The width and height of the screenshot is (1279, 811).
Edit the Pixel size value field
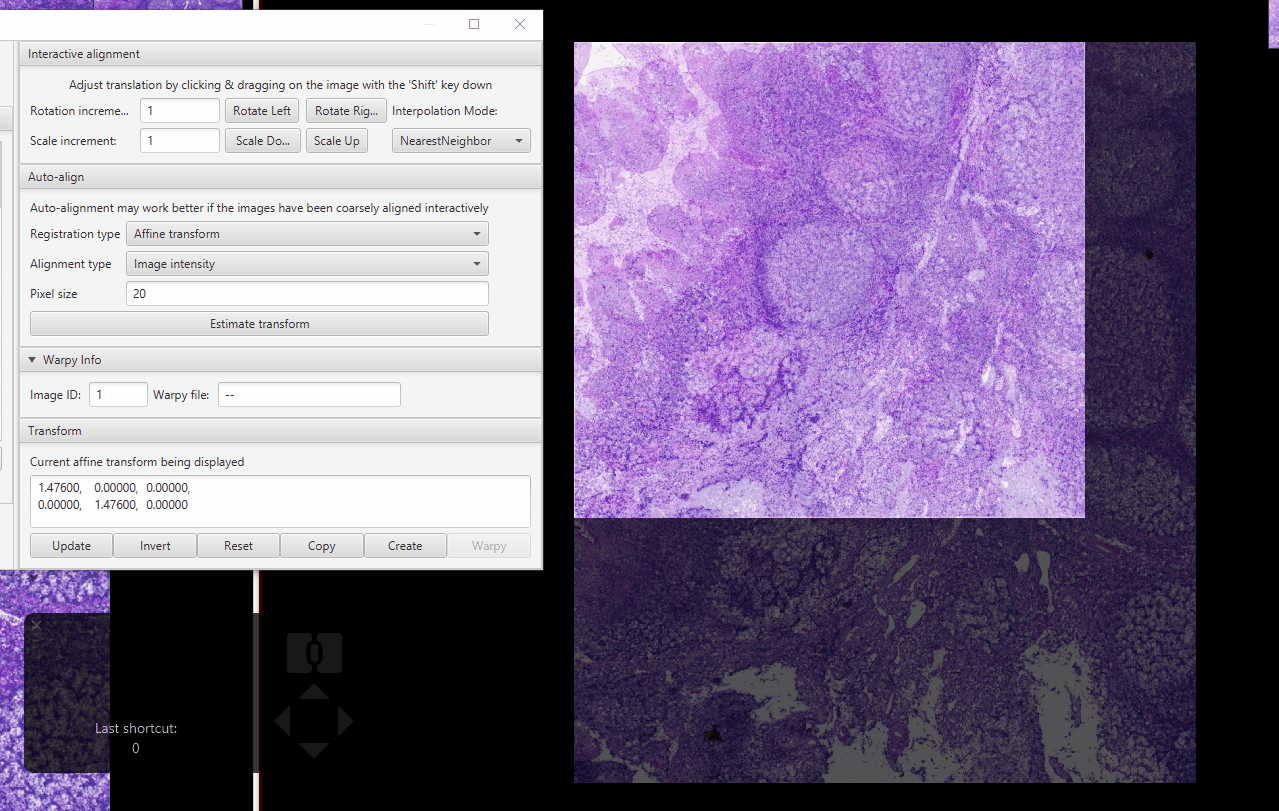[x=307, y=293]
